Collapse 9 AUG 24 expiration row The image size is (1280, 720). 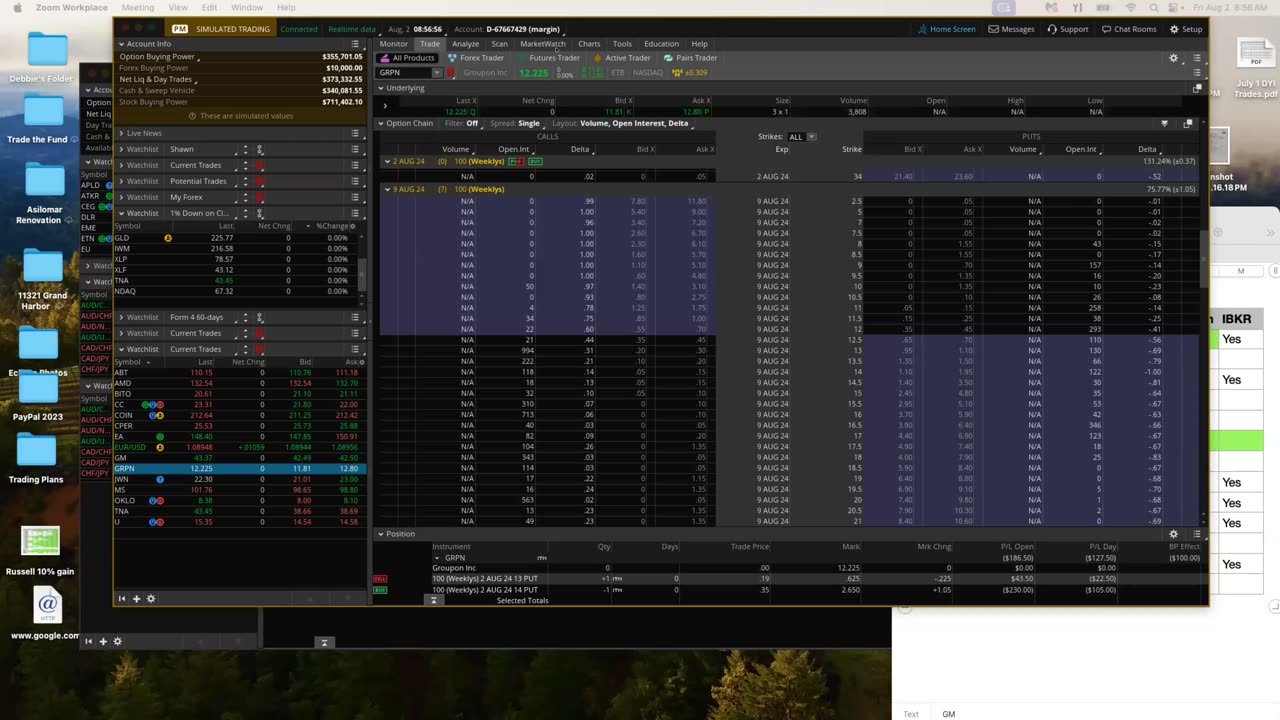[387, 189]
